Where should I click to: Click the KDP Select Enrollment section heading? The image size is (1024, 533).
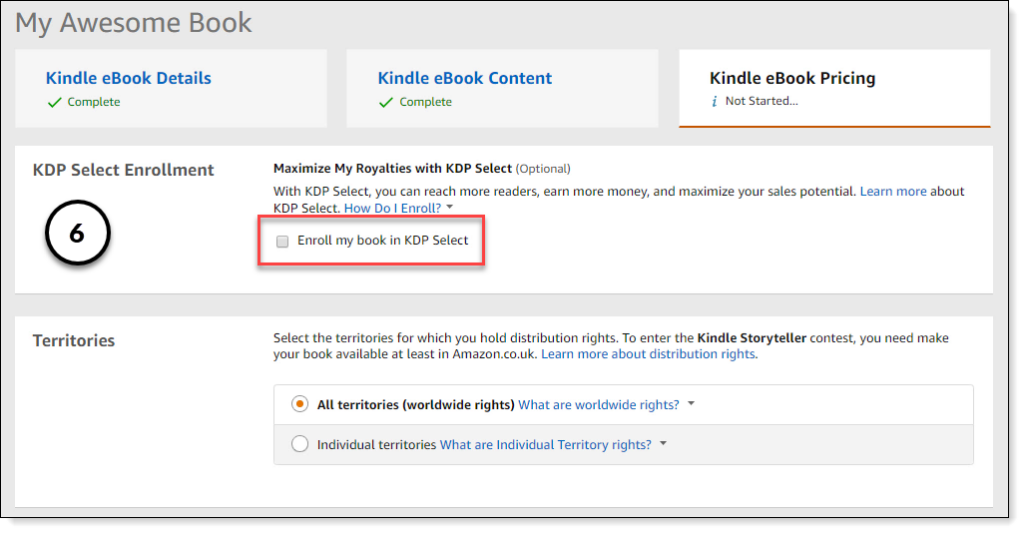tap(123, 170)
